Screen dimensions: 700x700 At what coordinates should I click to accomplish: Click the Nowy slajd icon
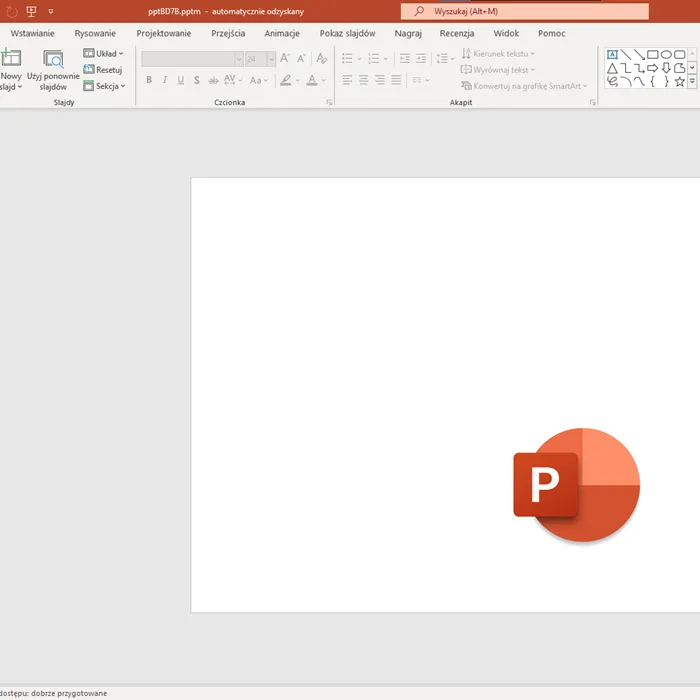(x=11, y=59)
